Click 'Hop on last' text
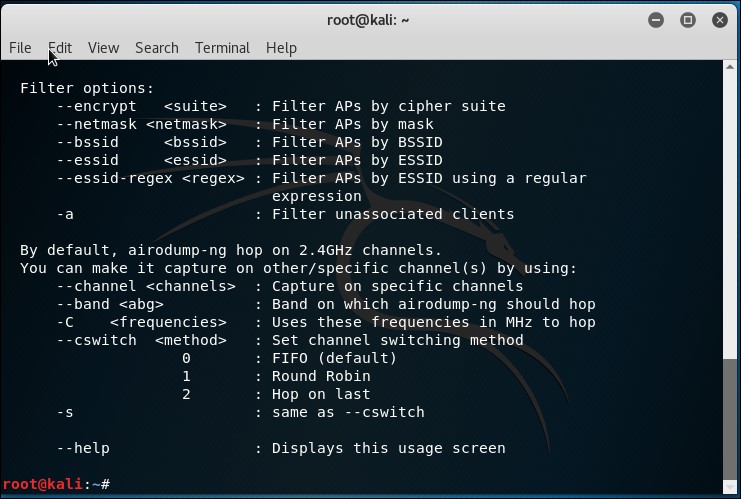This screenshot has width=741, height=499. 321,394
